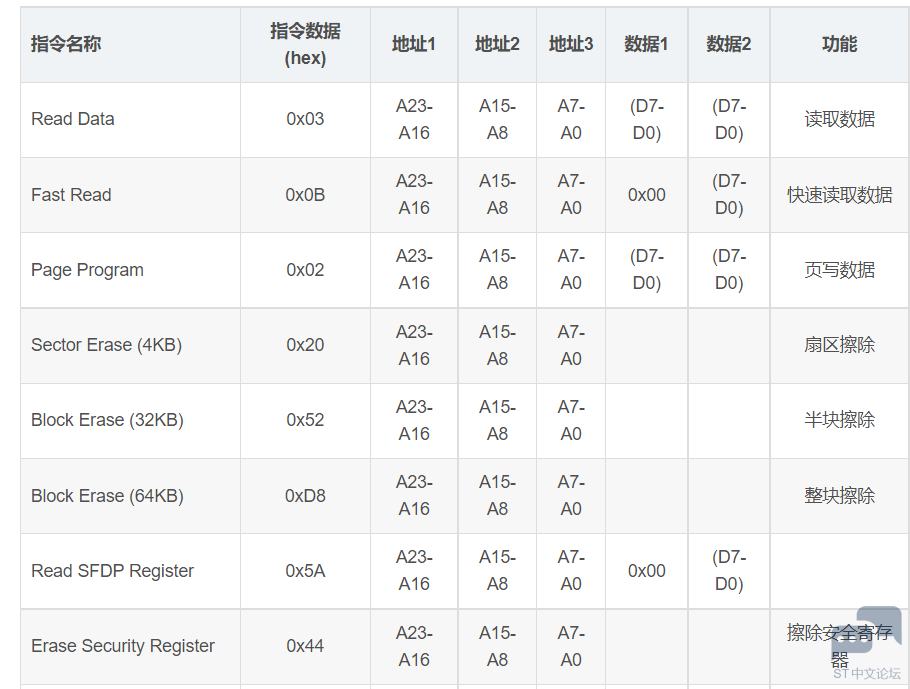This screenshot has height=689, width=910.
Task: Click the 地址1 column header
Action: (x=414, y=44)
